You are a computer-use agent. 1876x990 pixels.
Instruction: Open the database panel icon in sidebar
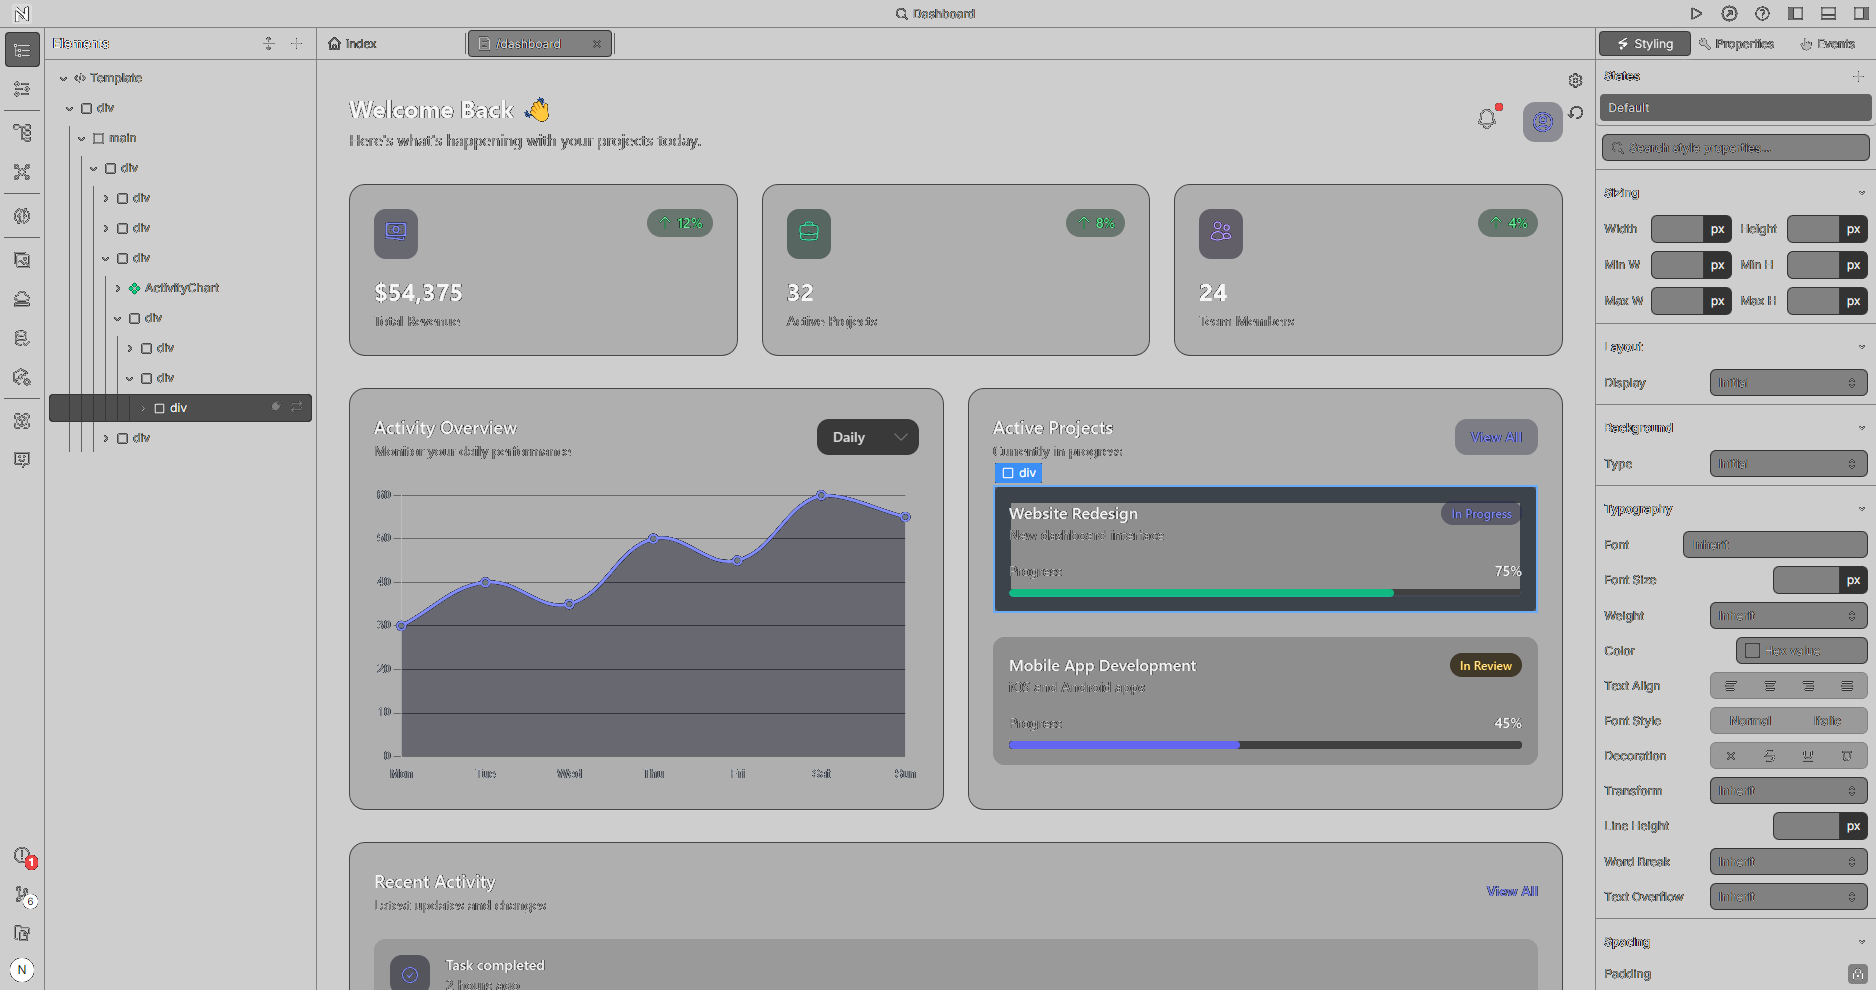point(22,338)
